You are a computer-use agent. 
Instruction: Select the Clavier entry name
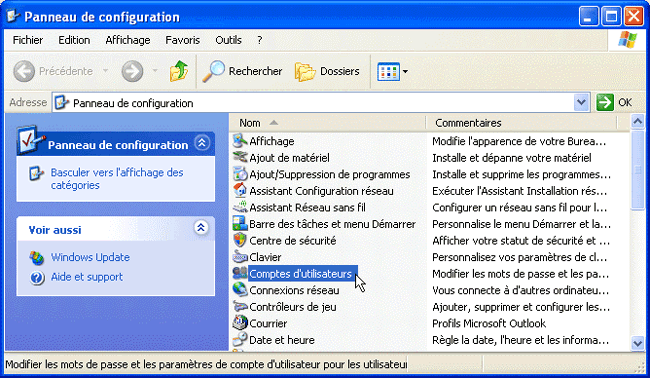[265, 257]
